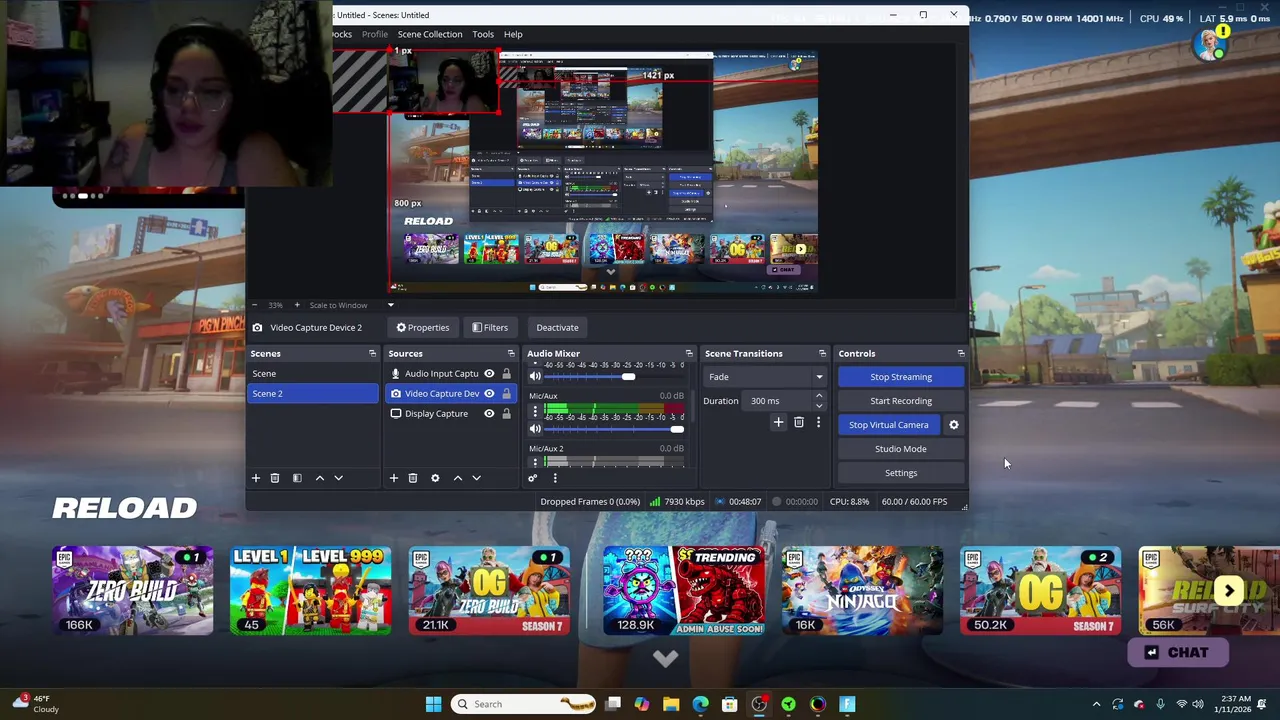Hide the Display Capture source

(489, 413)
